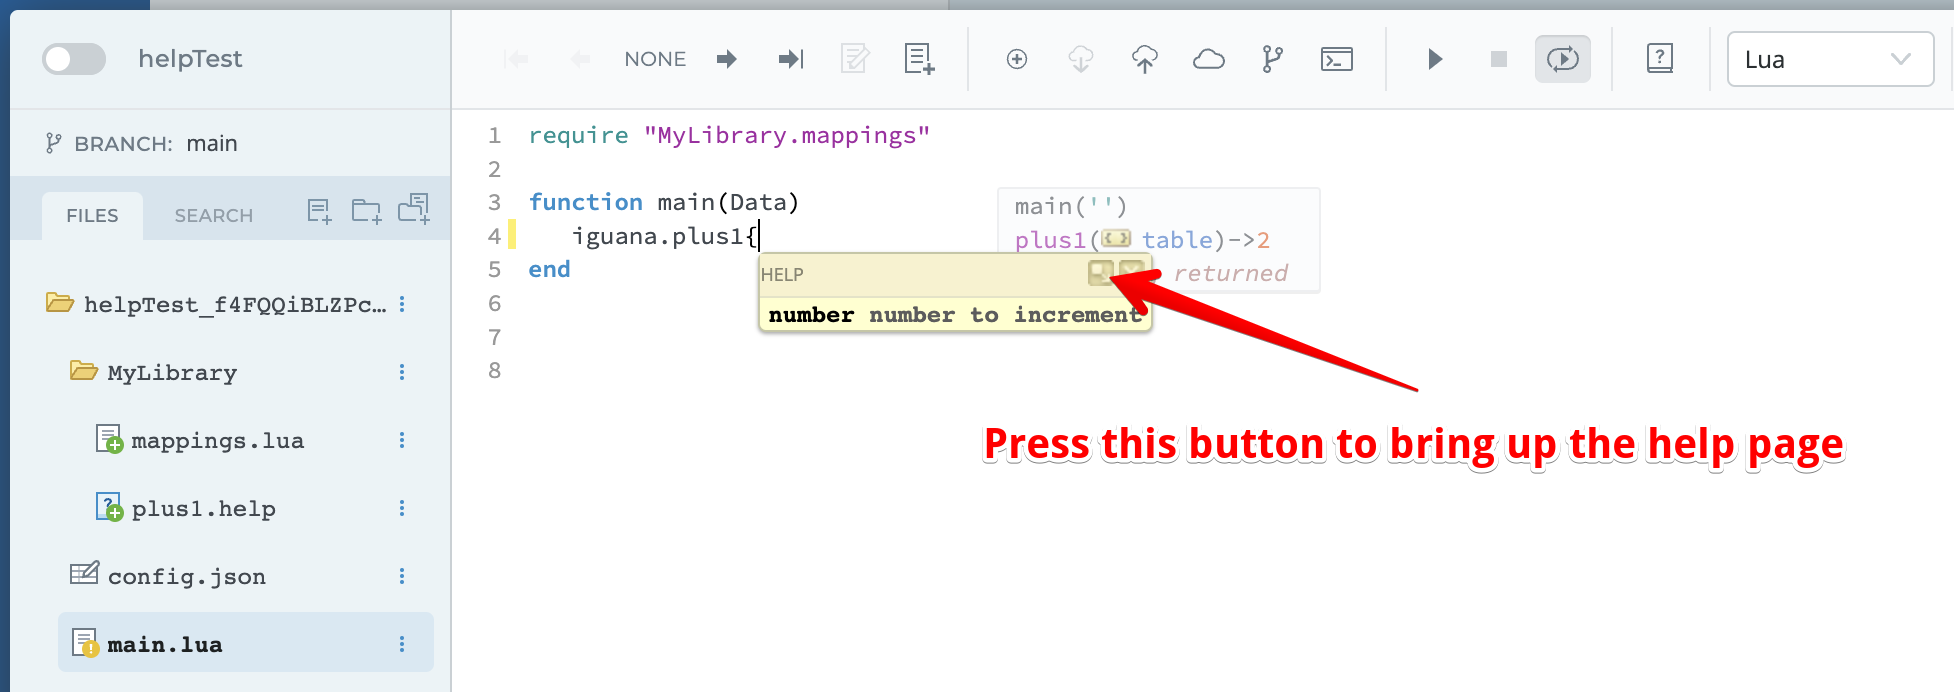Click the run play button
This screenshot has height=692, width=1954.
(x=1435, y=59)
